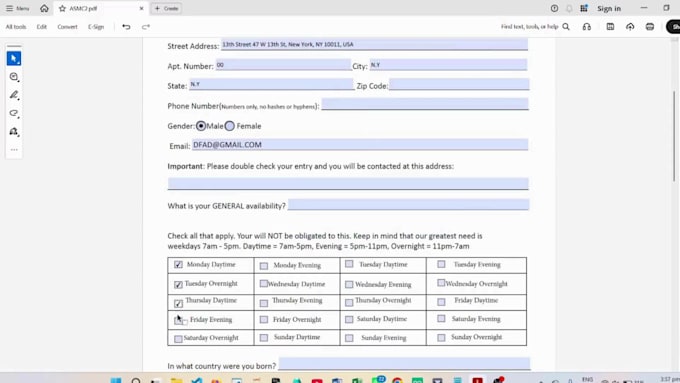Select the Female radio button

click(x=230, y=126)
